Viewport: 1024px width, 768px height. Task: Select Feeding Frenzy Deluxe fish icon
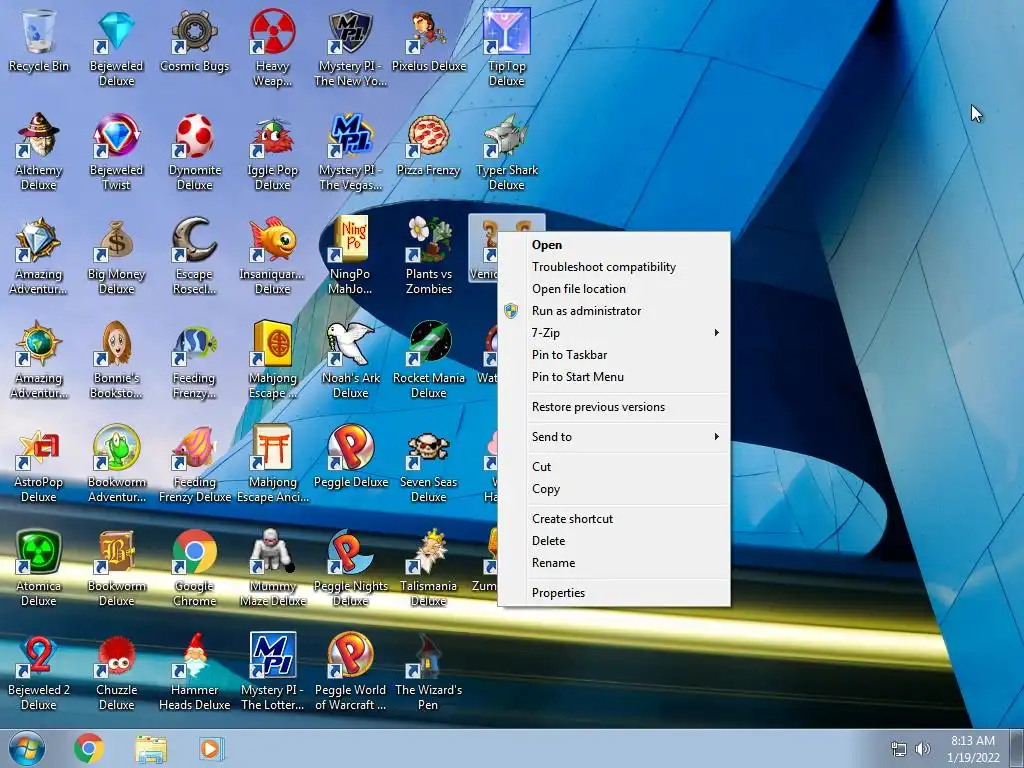195,448
